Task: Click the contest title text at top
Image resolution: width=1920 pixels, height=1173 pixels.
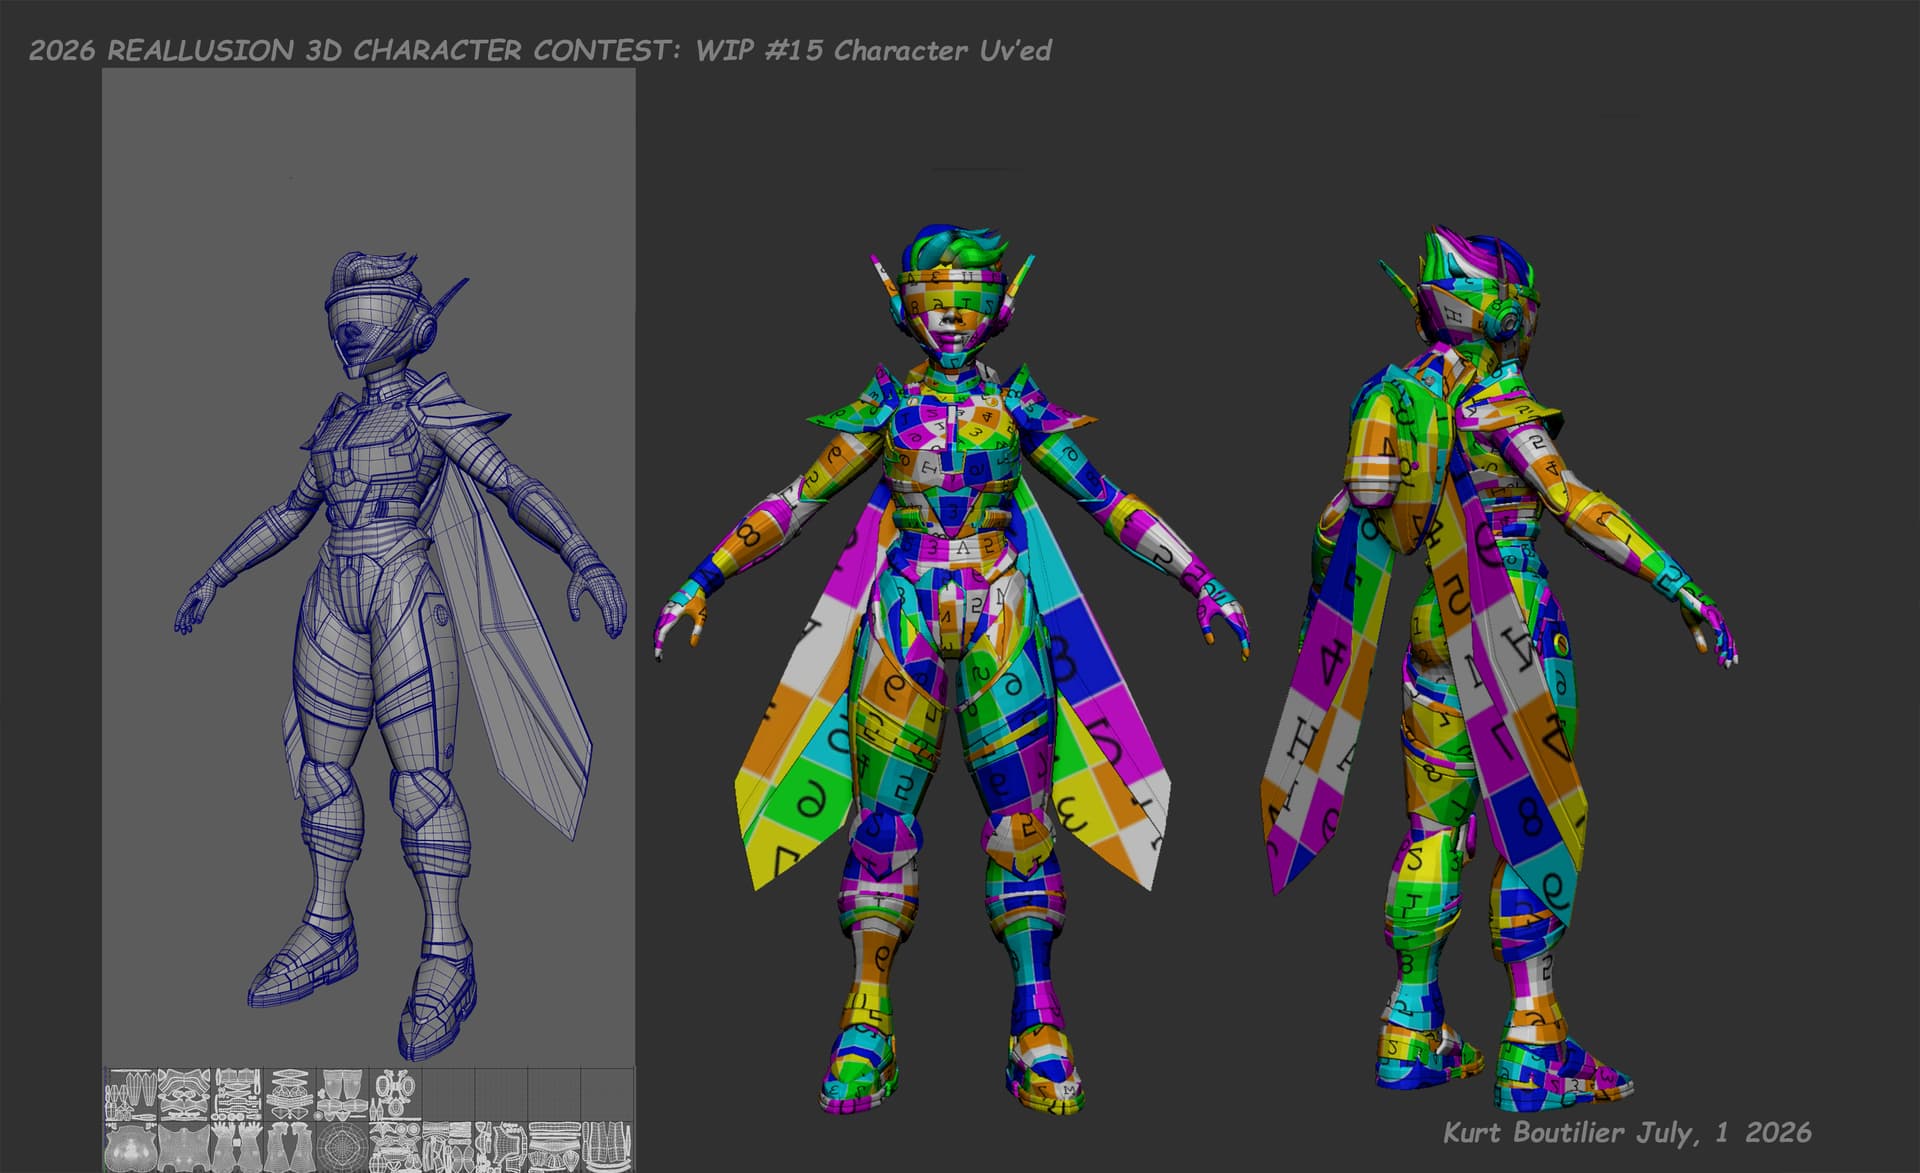Action: tap(354, 50)
